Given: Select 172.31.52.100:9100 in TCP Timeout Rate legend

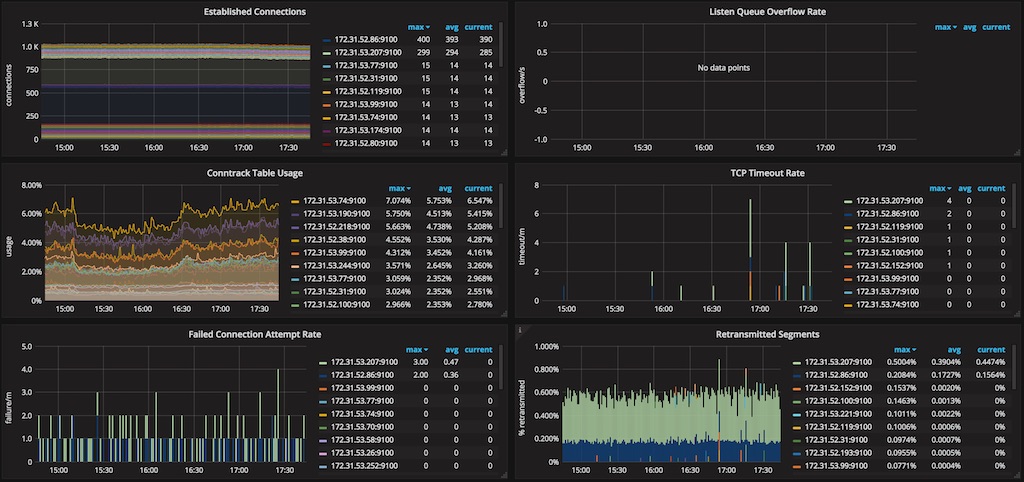Looking at the screenshot, I should (x=889, y=253).
